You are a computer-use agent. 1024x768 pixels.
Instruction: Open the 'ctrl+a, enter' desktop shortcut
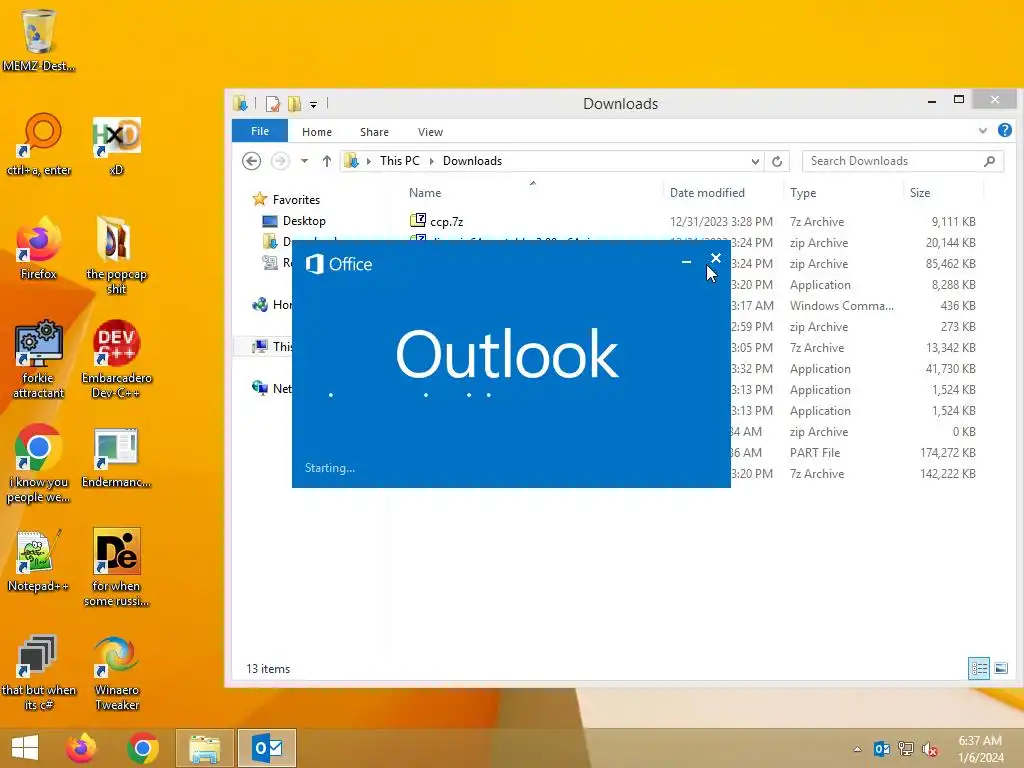39,144
